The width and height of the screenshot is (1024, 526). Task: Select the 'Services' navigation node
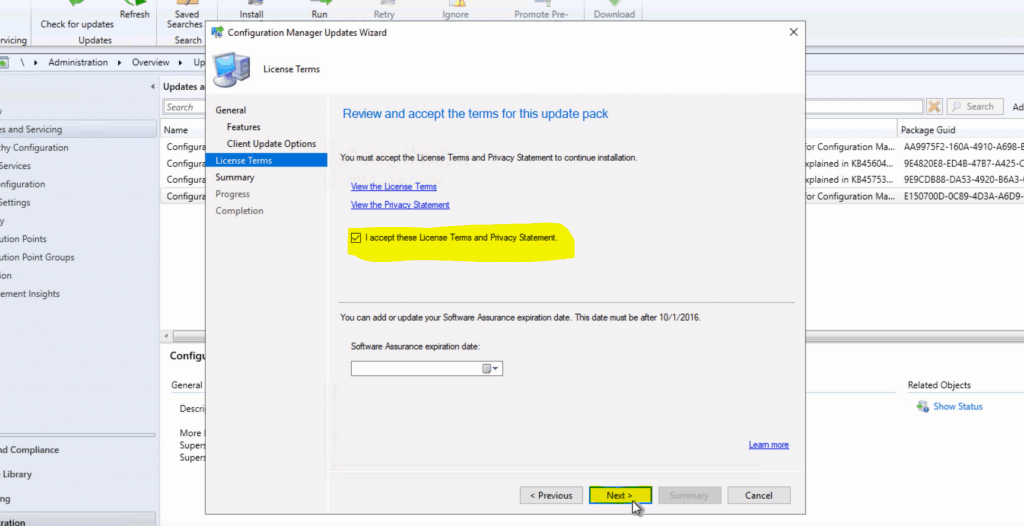(16, 166)
